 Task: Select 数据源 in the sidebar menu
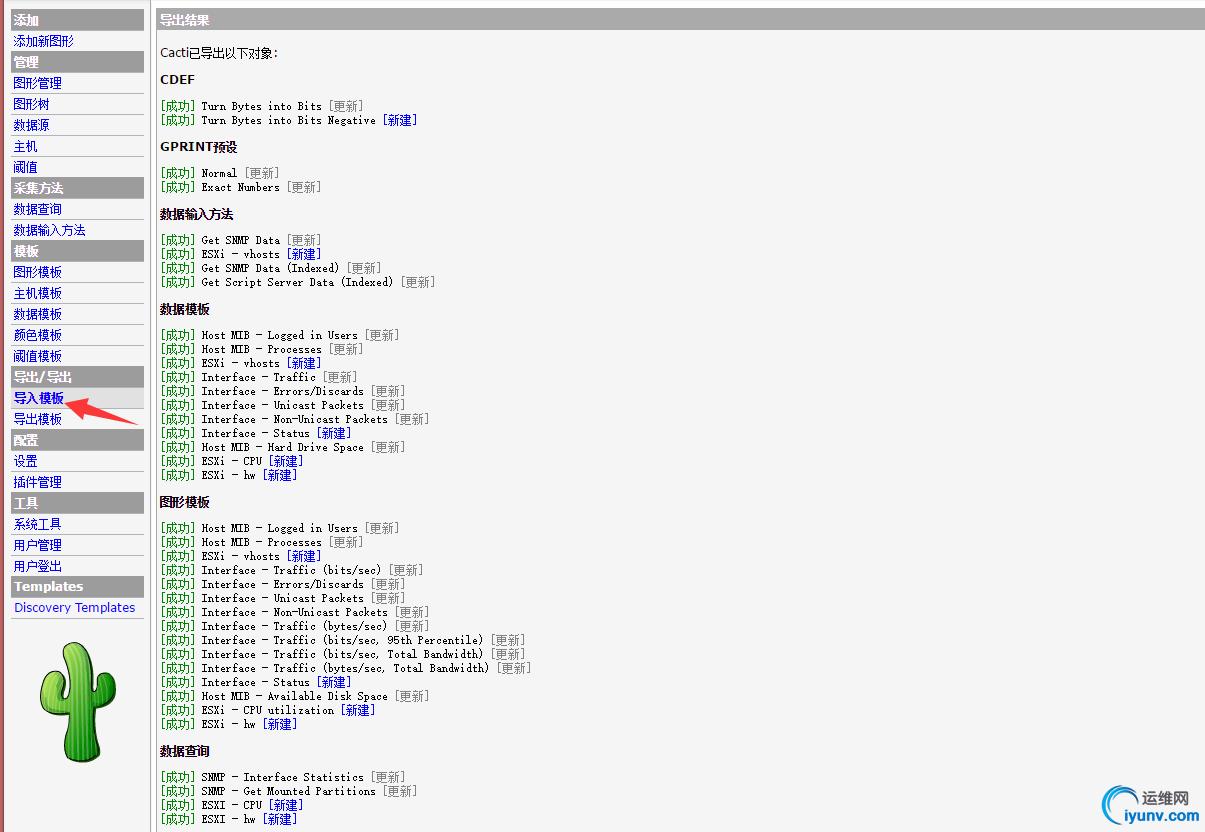(x=31, y=125)
